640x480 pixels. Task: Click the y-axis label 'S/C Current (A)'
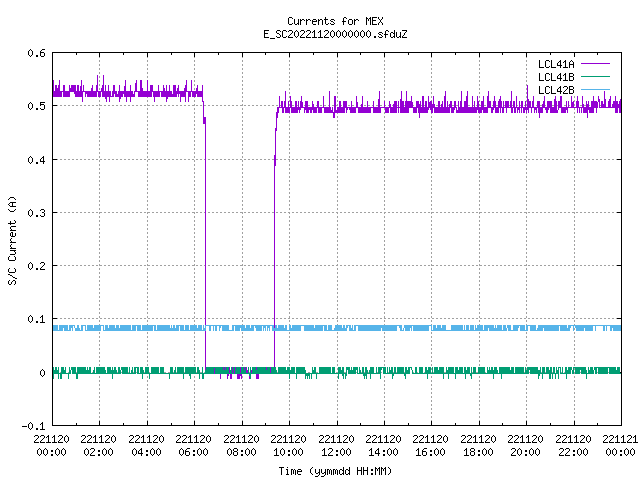click(x=12, y=241)
